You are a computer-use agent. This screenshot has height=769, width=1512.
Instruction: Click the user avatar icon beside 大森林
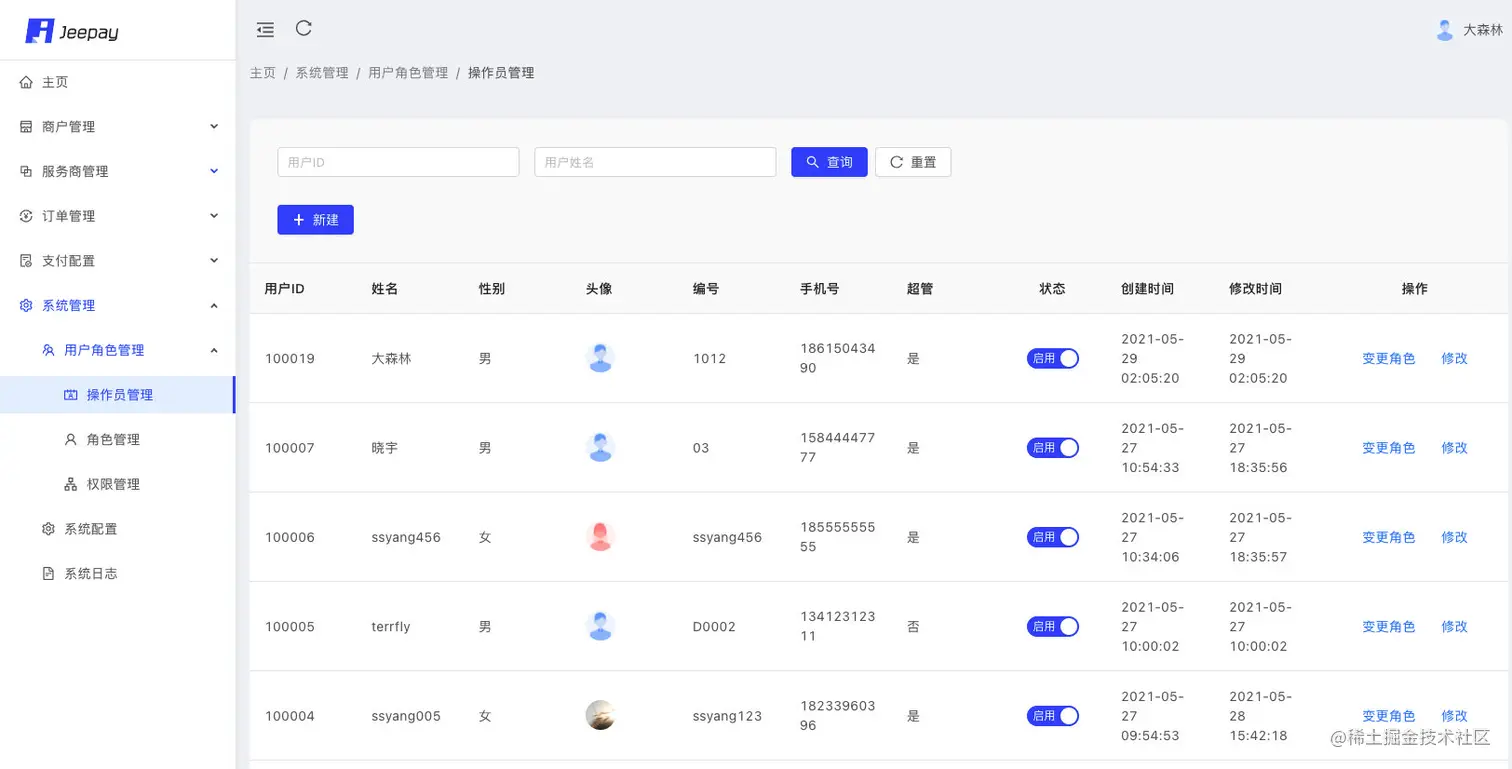(x=1444, y=30)
